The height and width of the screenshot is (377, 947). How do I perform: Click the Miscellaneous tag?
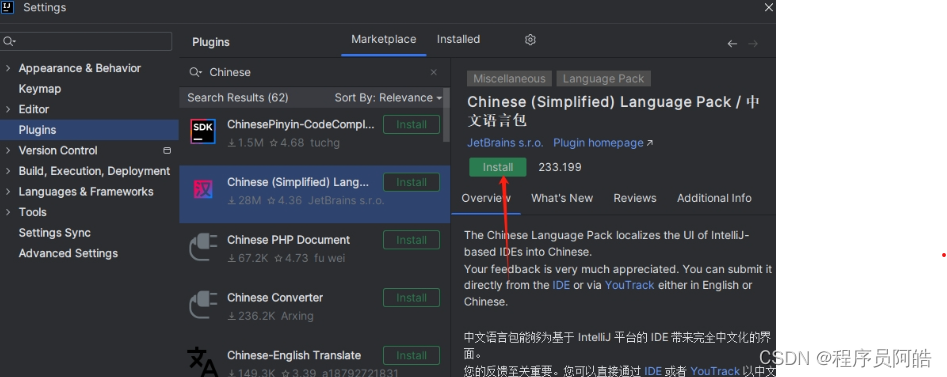(x=509, y=79)
